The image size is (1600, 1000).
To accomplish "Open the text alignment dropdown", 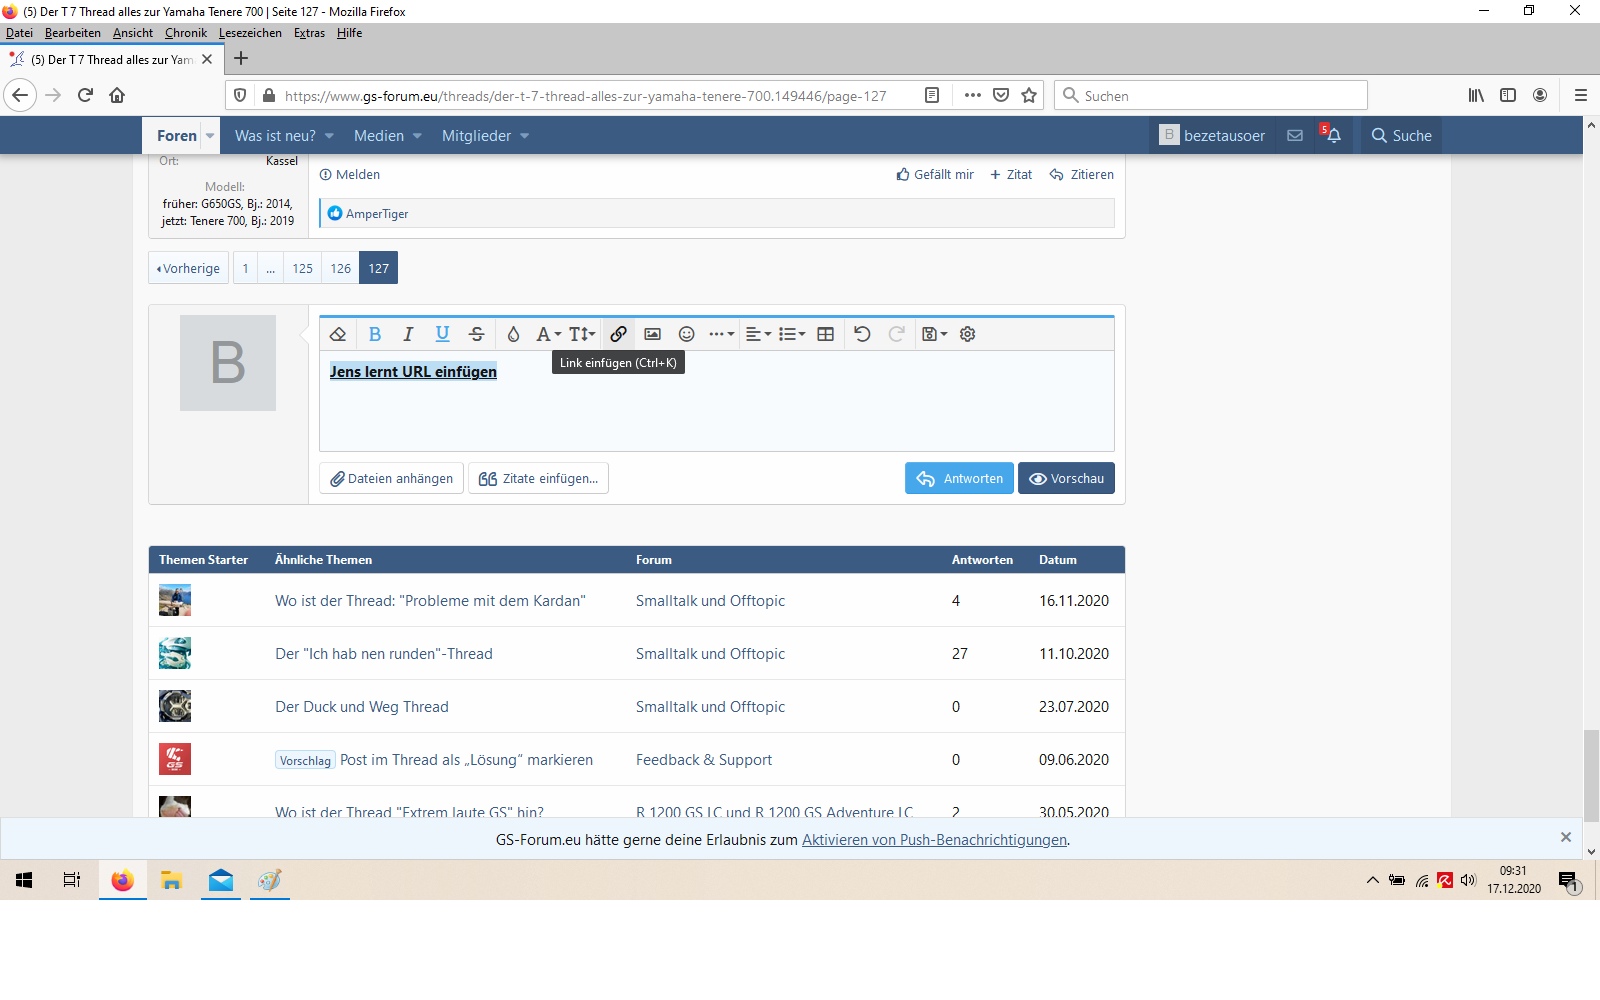I will click(x=758, y=334).
